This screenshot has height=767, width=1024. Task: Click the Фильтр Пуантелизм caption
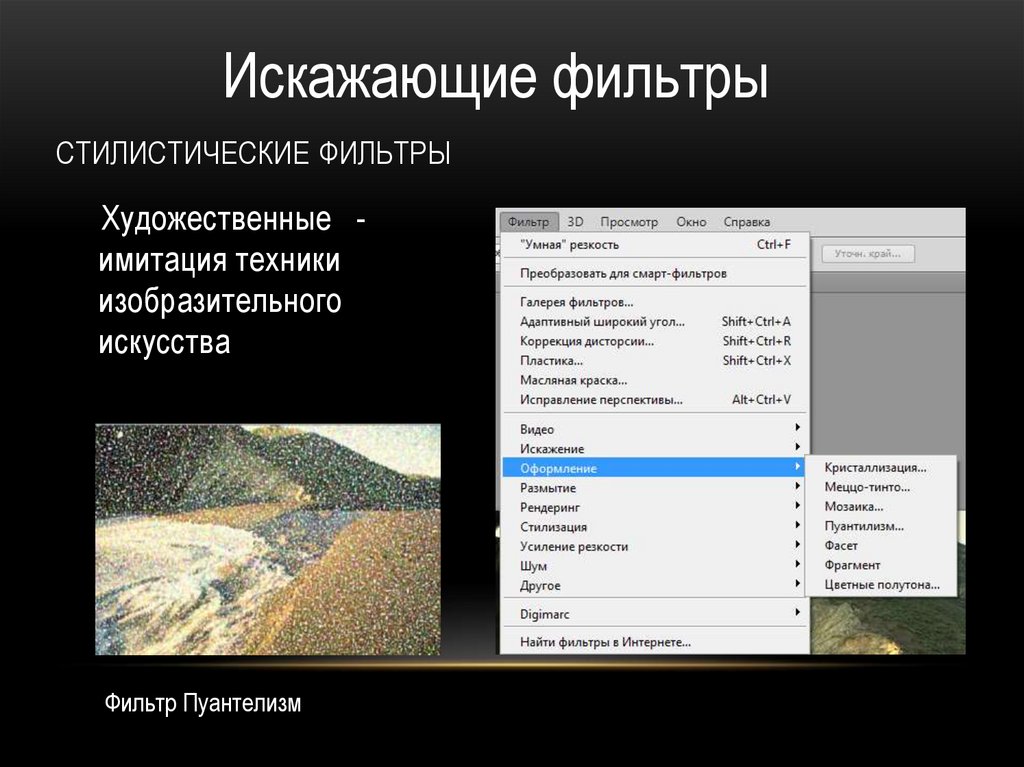202,704
